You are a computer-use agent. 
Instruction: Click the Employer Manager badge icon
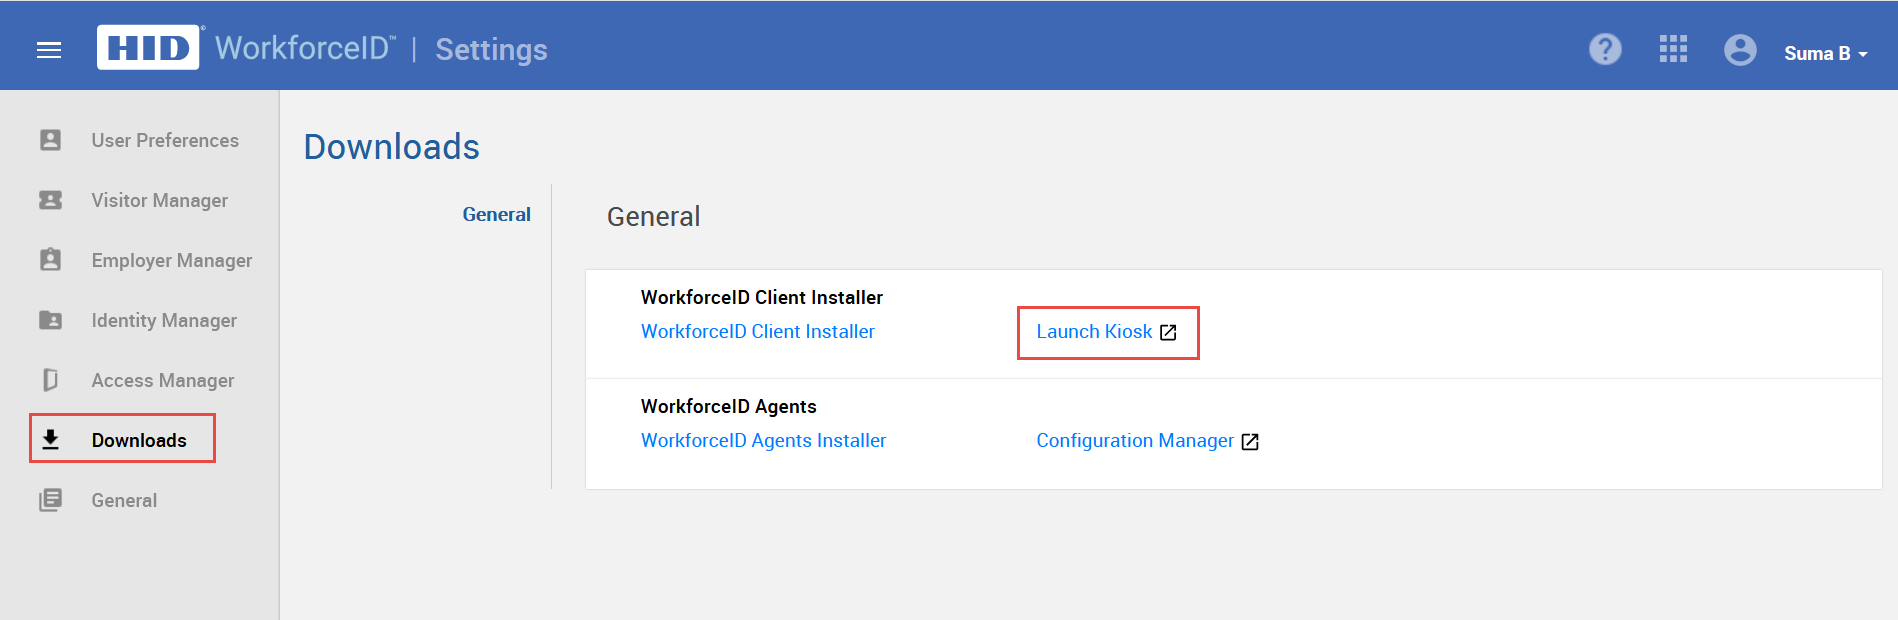pyautogui.click(x=50, y=260)
